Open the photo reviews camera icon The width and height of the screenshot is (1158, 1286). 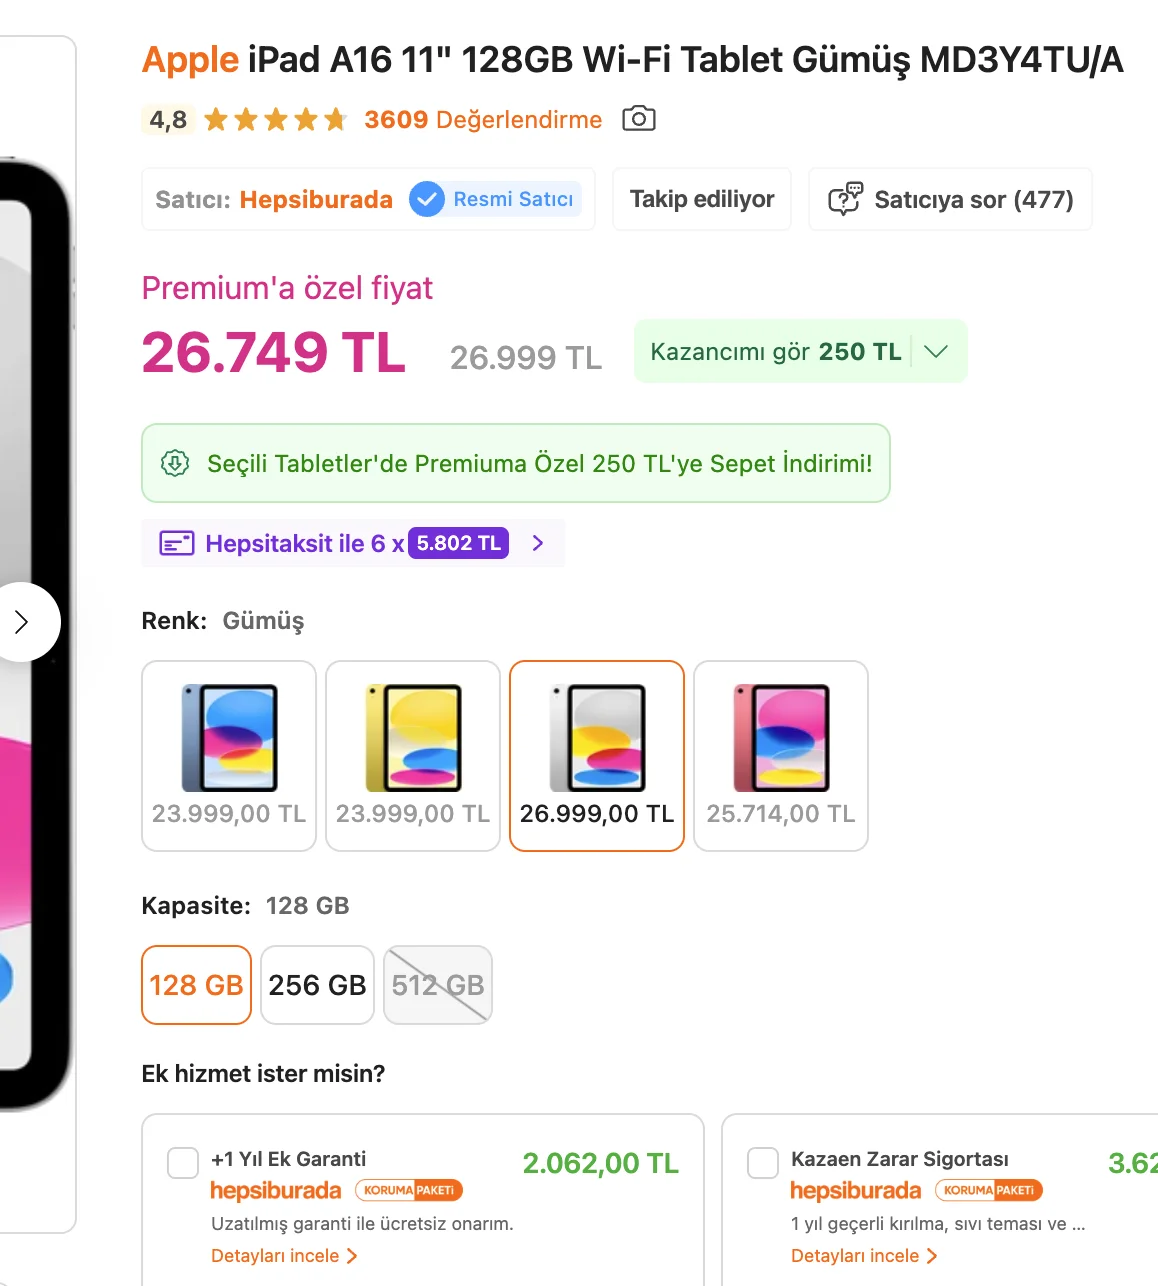tap(639, 119)
